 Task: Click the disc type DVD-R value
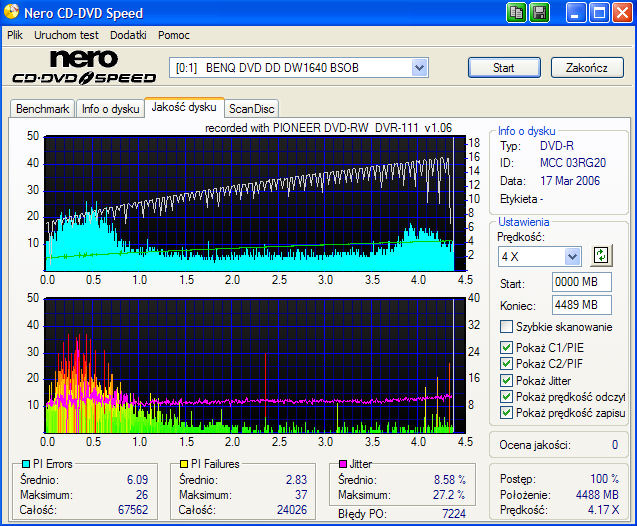(x=557, y=146)
